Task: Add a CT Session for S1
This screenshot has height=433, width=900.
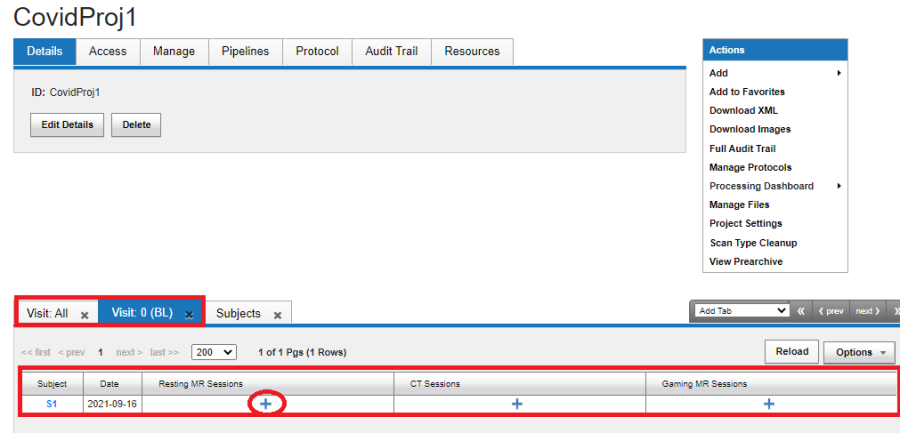Action: [517, 403]
